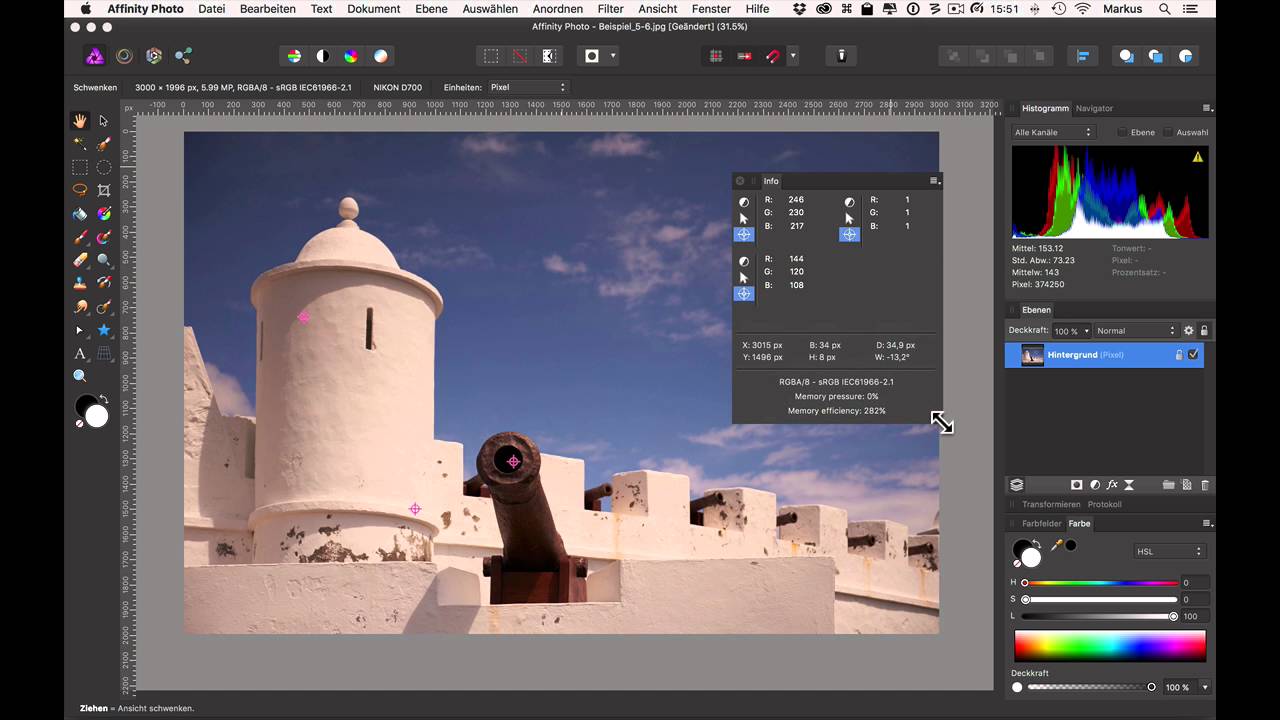Add an adjustment layer

[x=1095, y=485]
